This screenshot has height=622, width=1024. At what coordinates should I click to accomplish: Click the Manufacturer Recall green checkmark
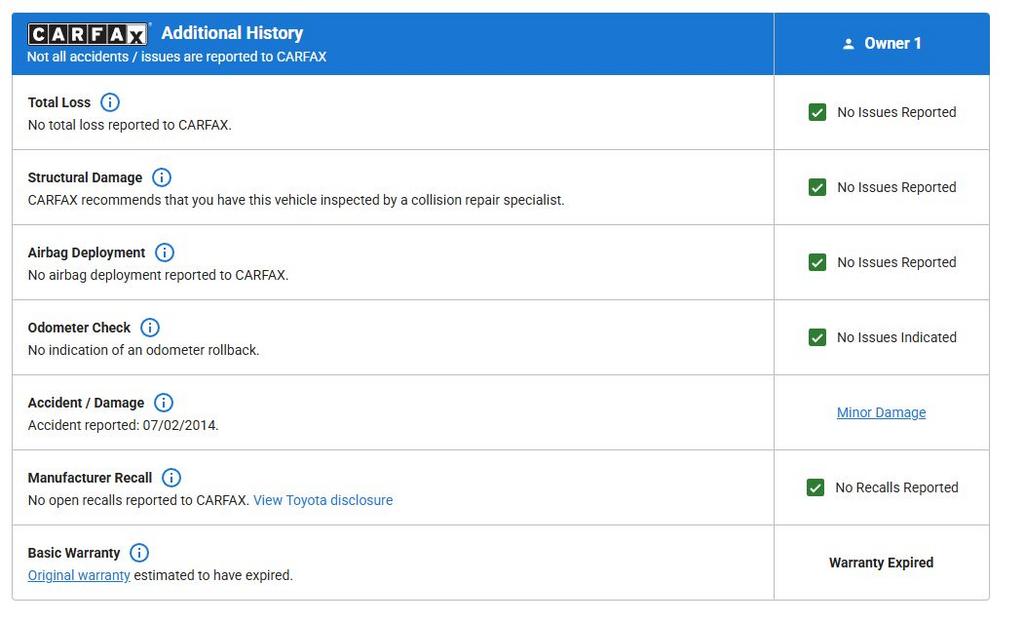point(815,487)
